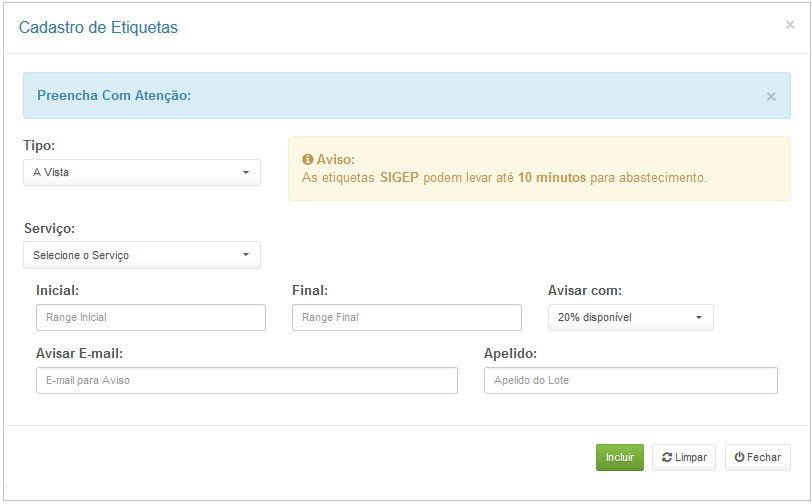Click the Limpar button
The height and width of the screenshot is (504, 812).
coord(684,457)
